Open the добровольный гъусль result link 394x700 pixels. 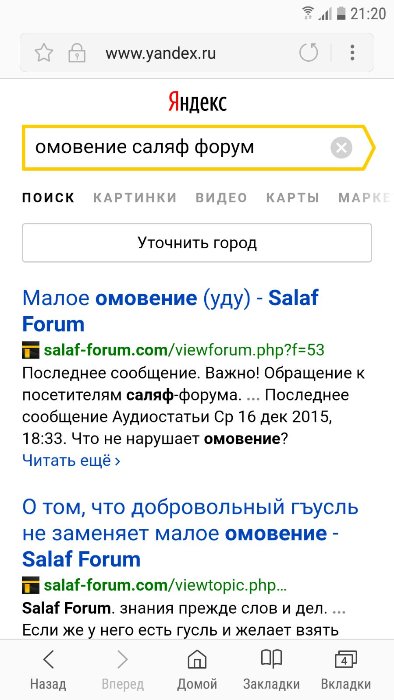(191, 533)
